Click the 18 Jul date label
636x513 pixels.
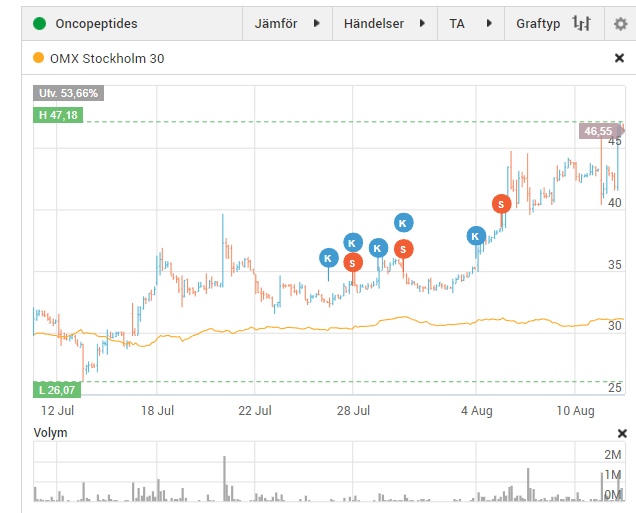(157, 411)
